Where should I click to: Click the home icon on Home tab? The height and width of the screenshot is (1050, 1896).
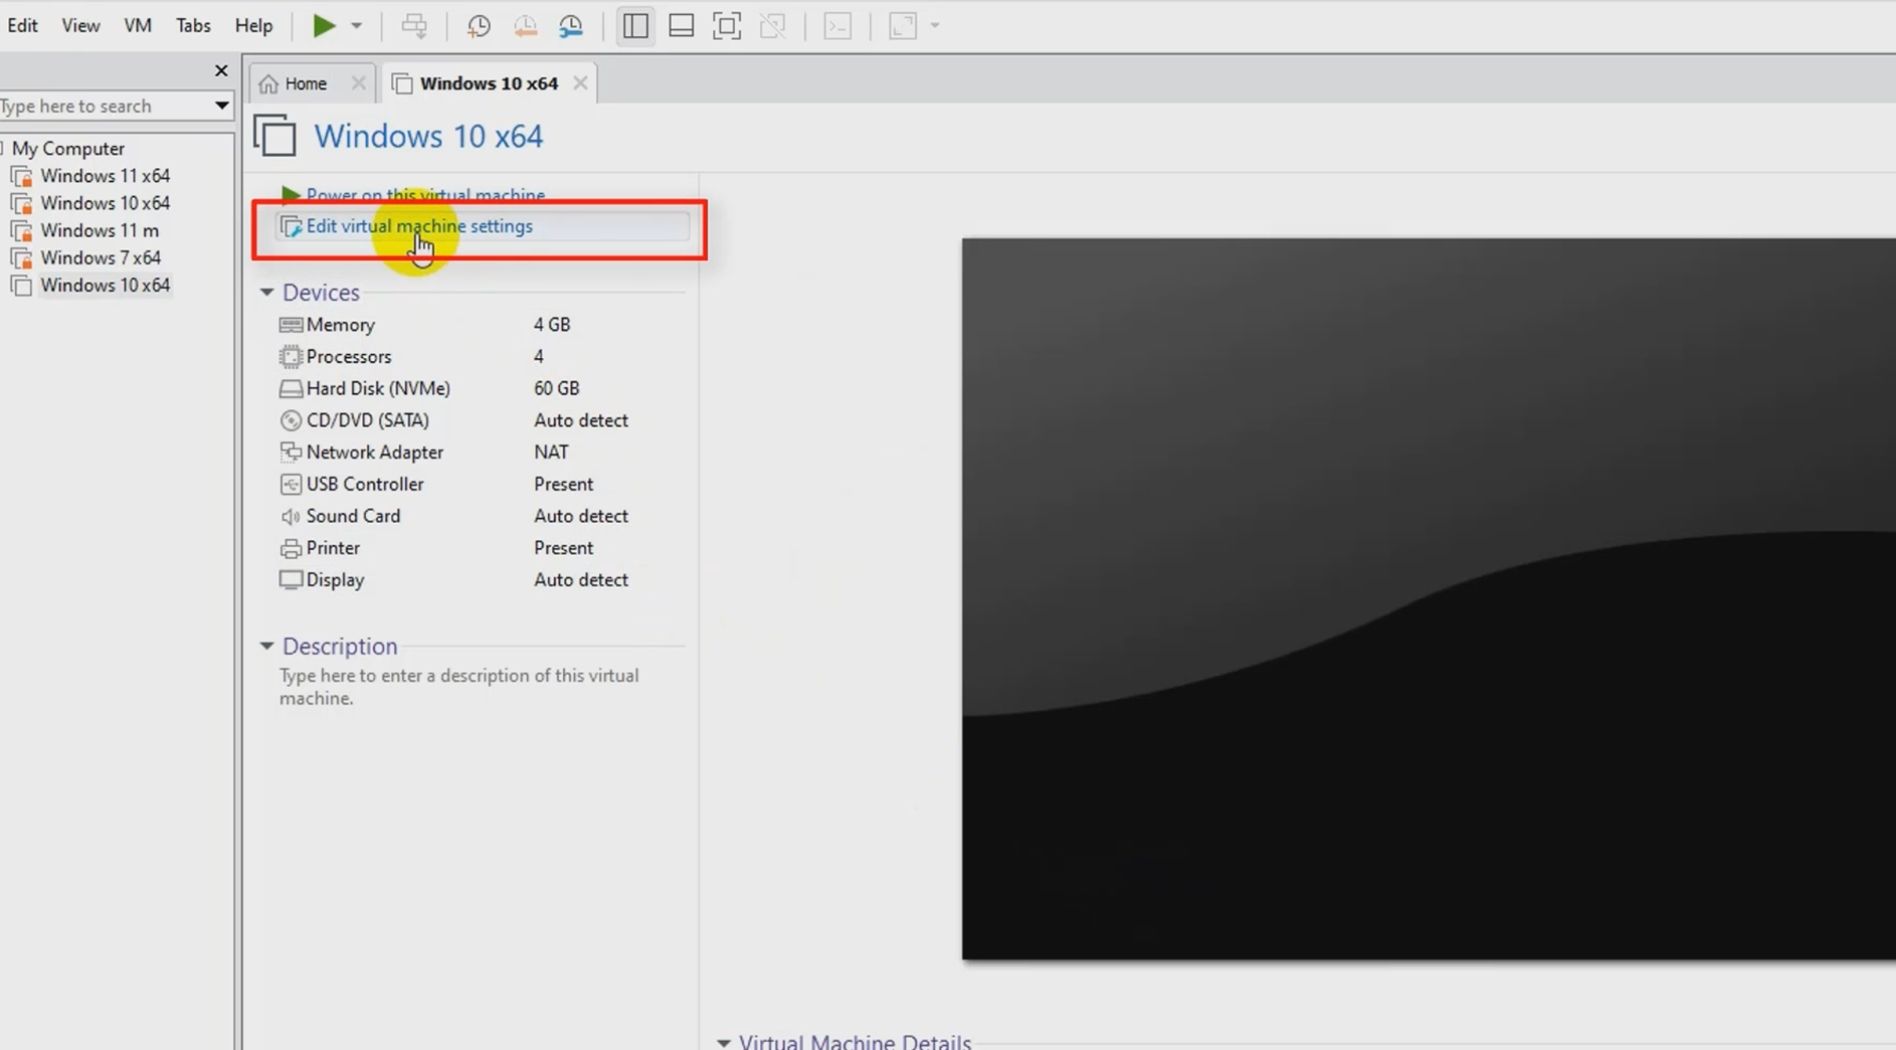tap(268, 84)
